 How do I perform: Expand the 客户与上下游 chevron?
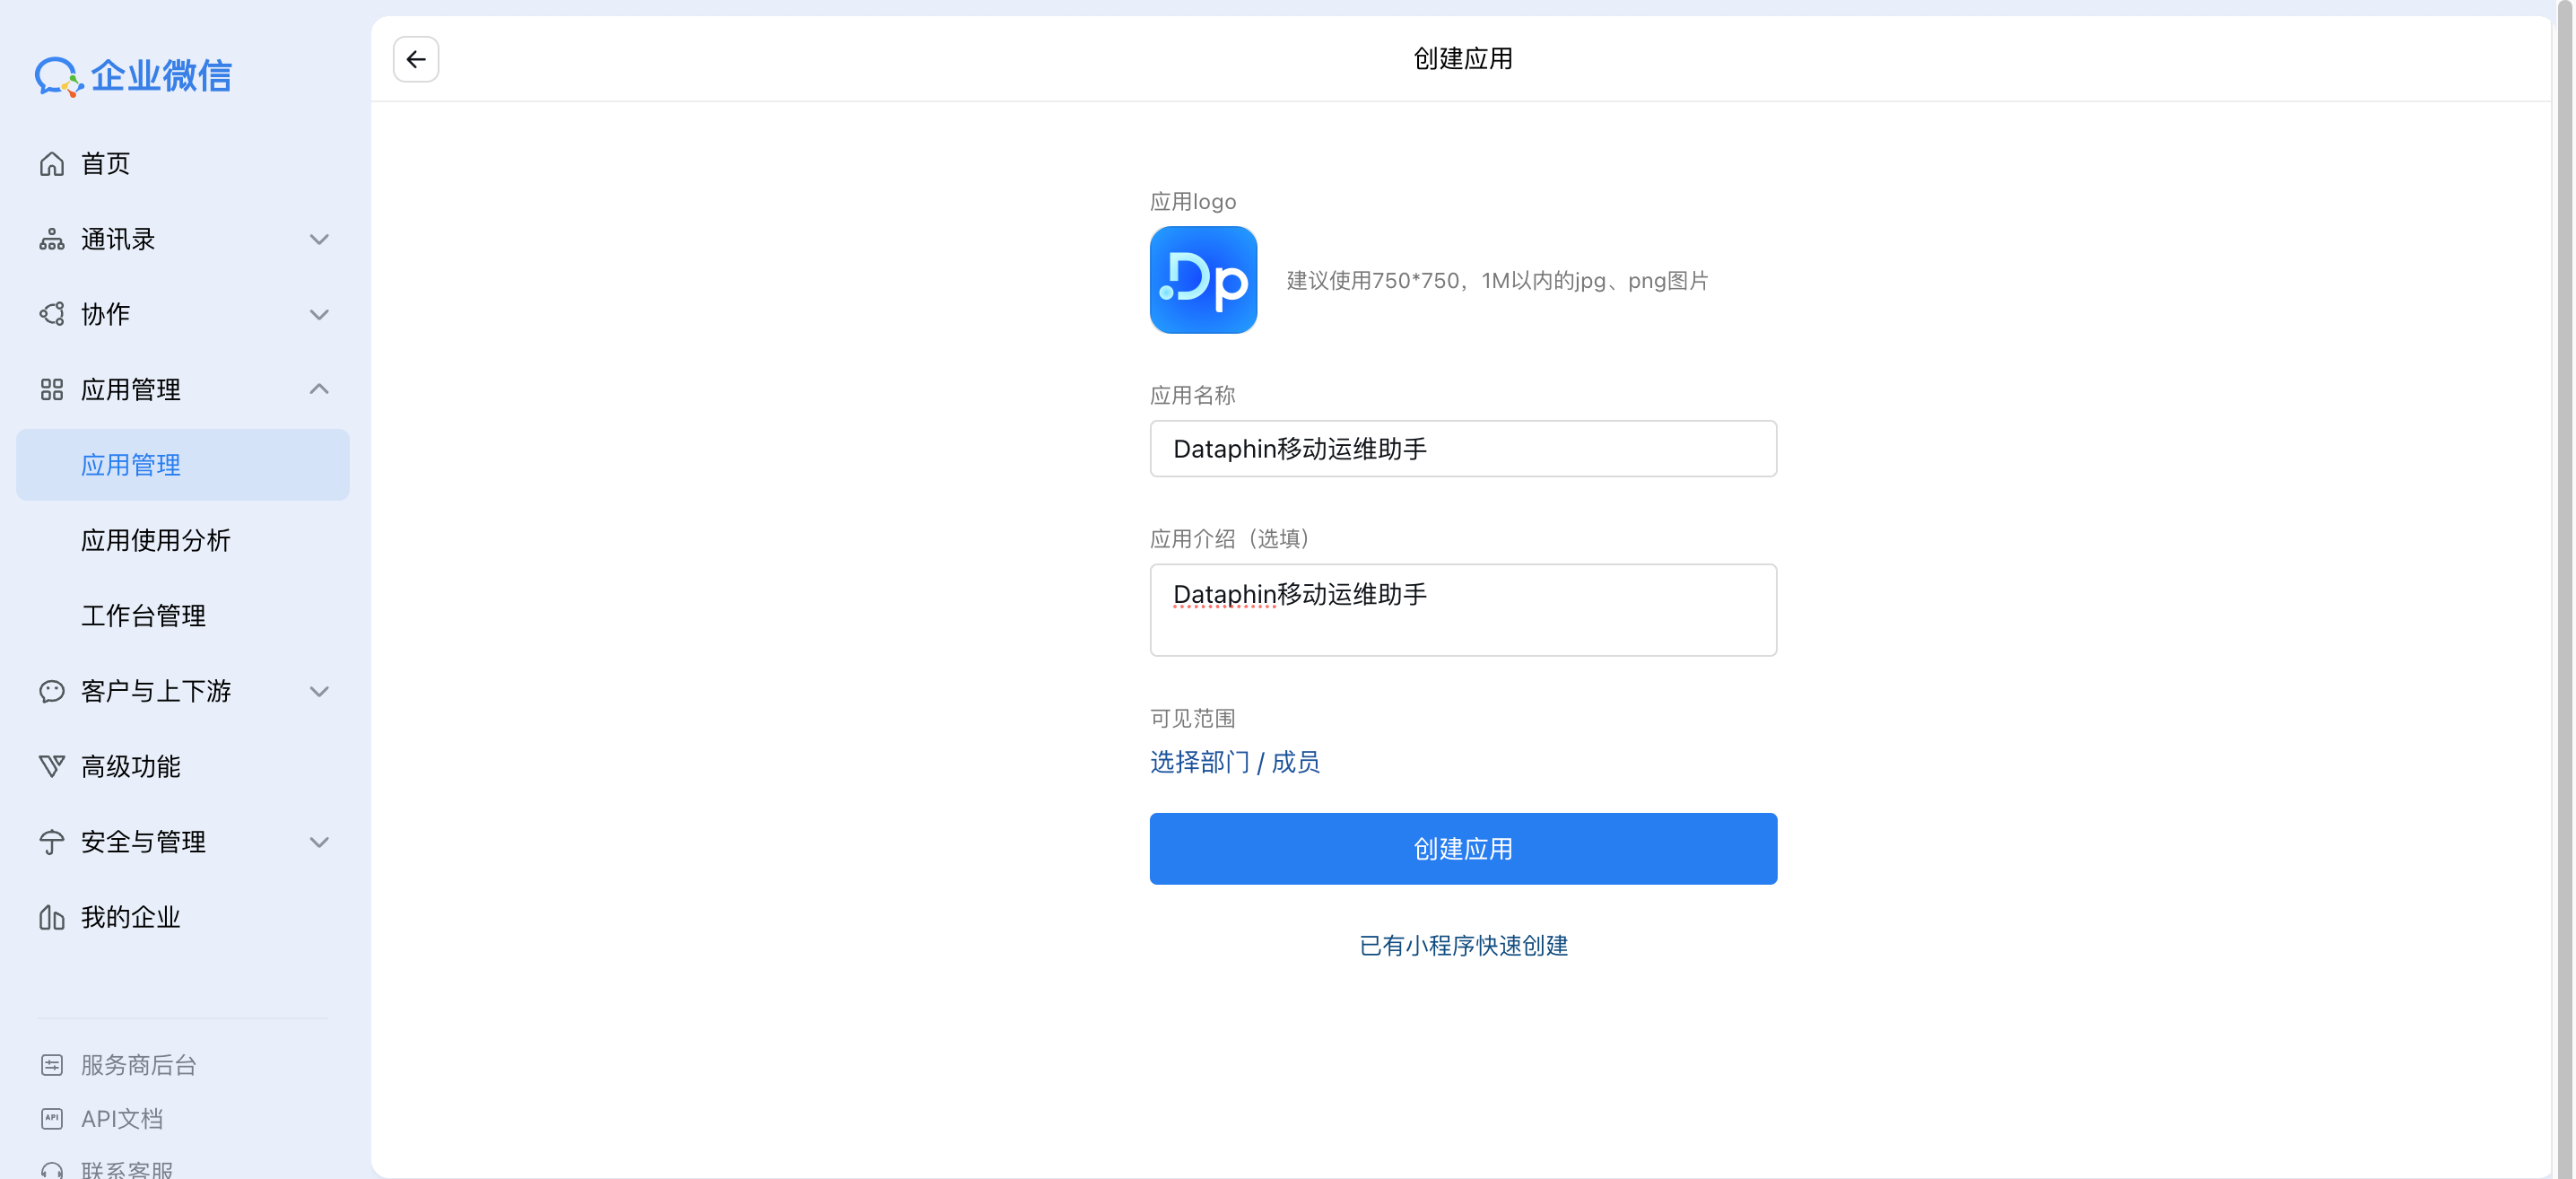[x=319, y=691]
